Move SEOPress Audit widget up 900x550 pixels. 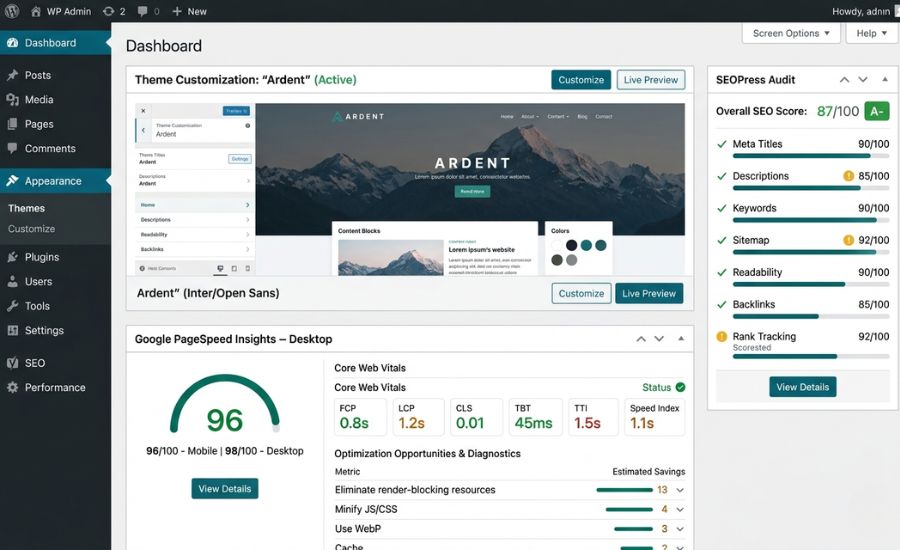(844, 80)
